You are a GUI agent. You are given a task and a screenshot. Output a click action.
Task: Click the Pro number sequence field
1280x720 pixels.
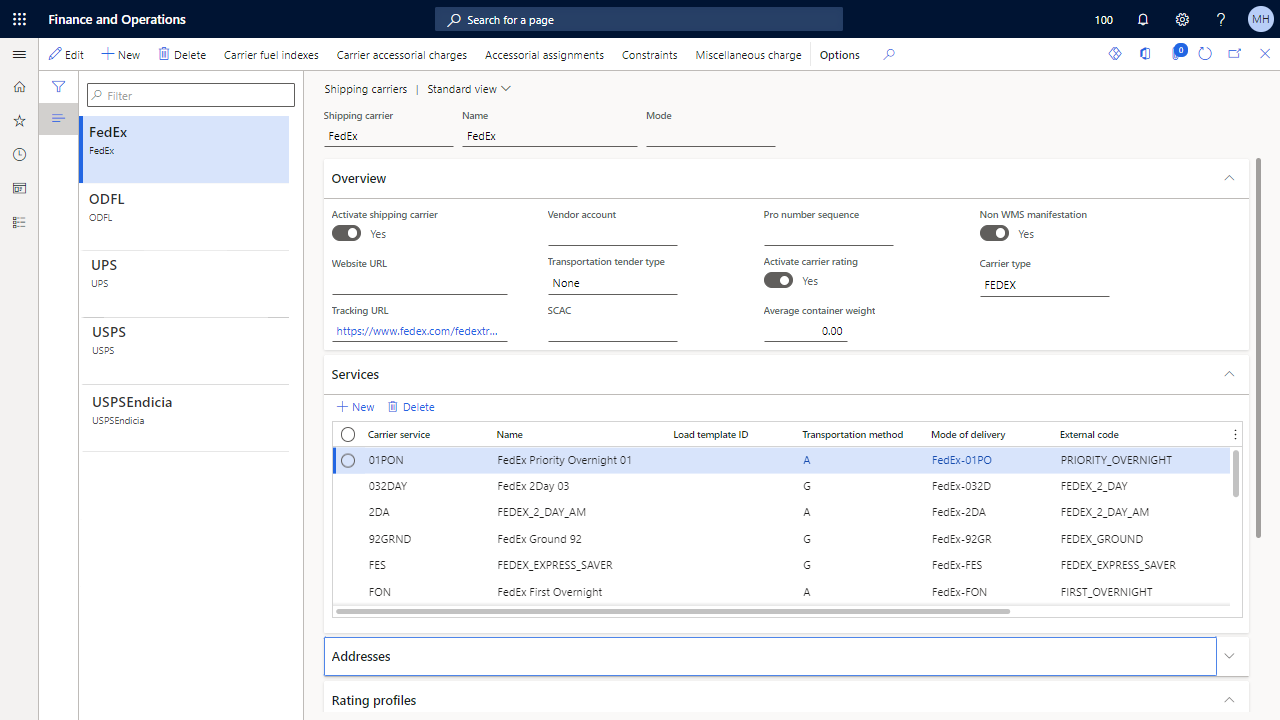click(x=829, y=234)
